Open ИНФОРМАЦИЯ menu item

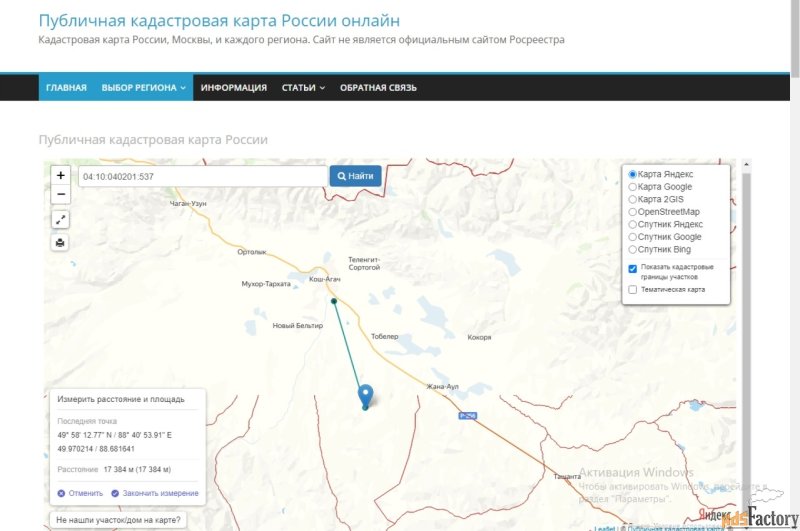tap(234, 88)
